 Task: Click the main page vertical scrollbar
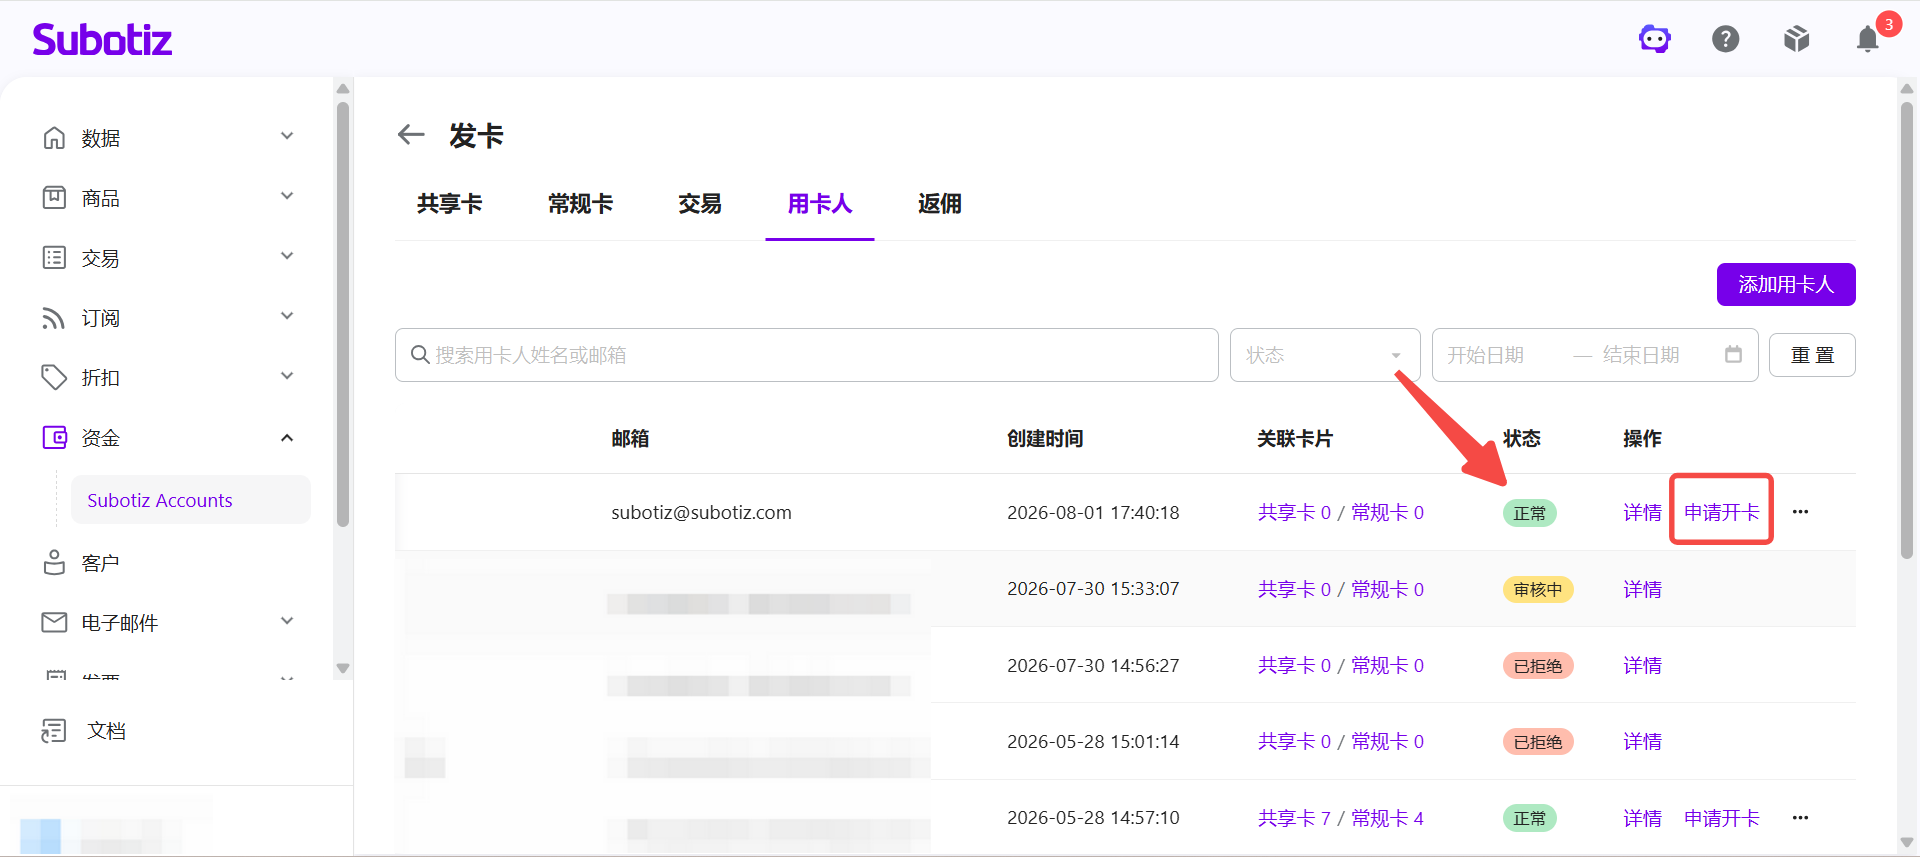tap(1906, 330)
